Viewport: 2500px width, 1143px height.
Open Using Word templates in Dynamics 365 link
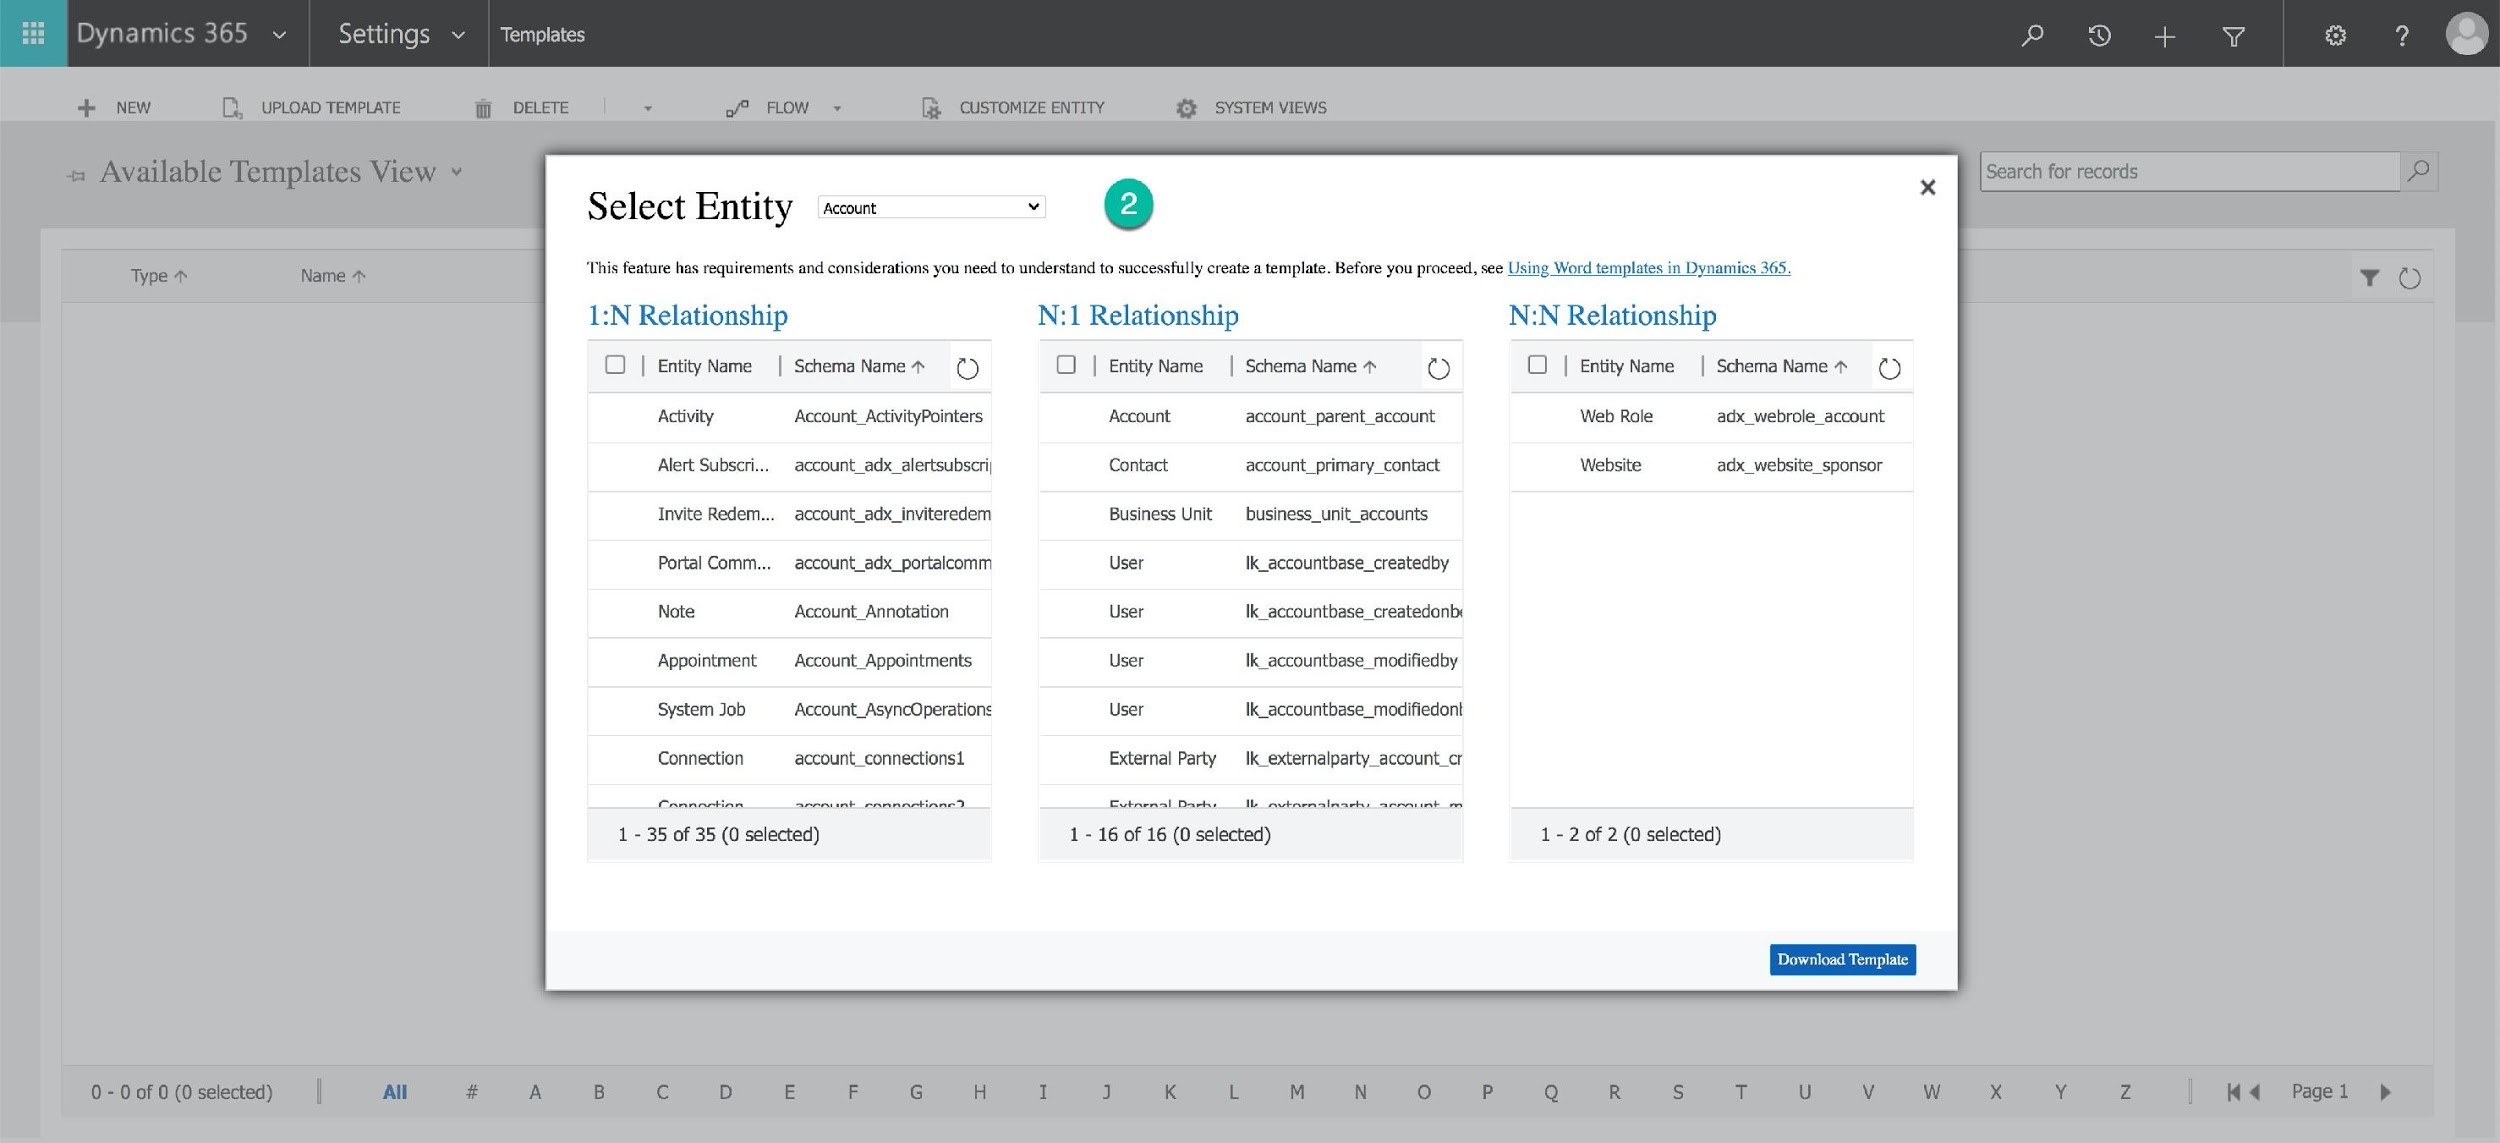click(1648, 268)
